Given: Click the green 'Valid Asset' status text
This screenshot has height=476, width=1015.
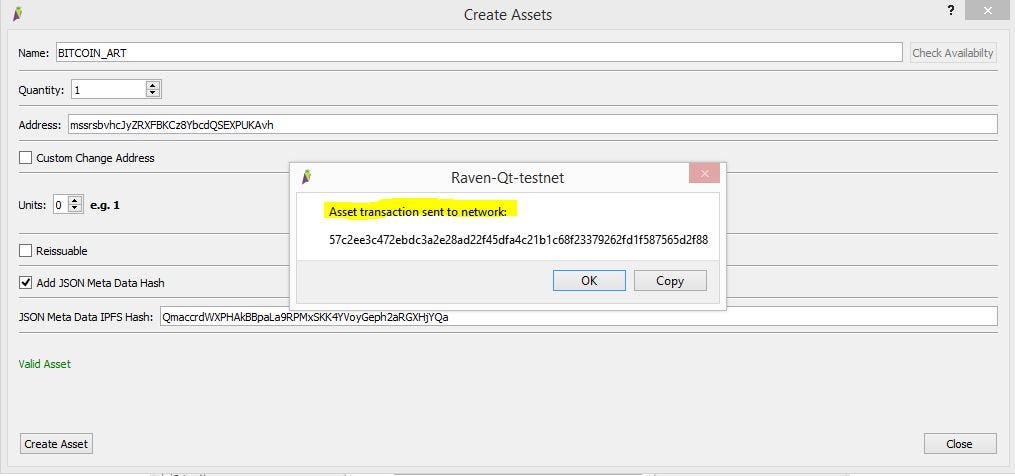Looking at the screenshot, I should pos(45,364).
